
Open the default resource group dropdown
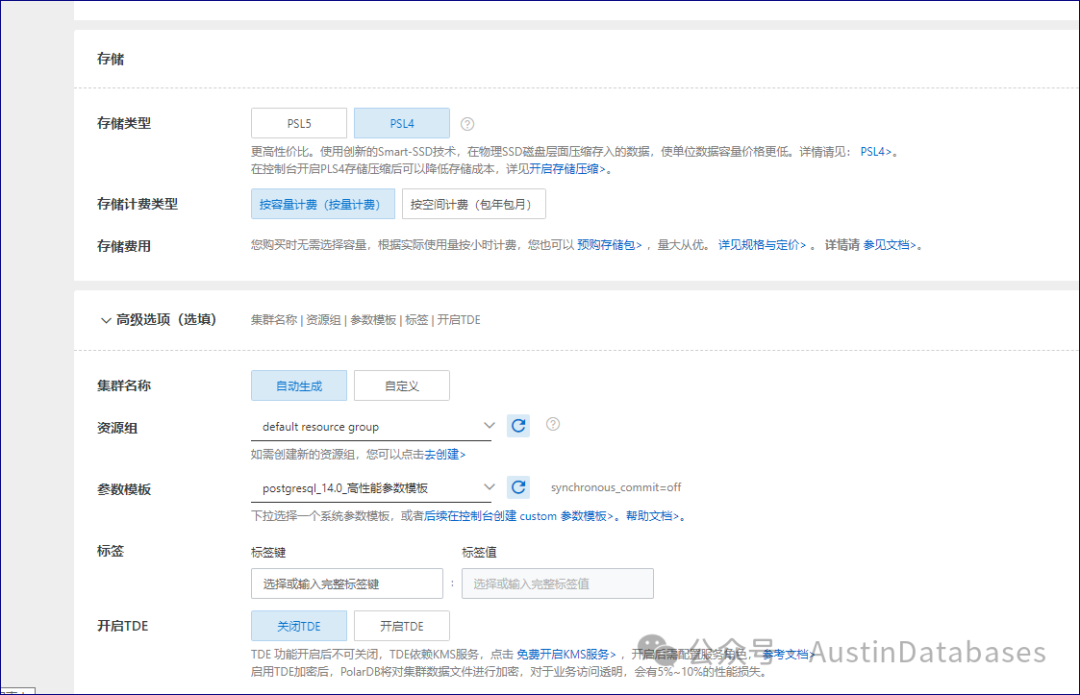372,426
